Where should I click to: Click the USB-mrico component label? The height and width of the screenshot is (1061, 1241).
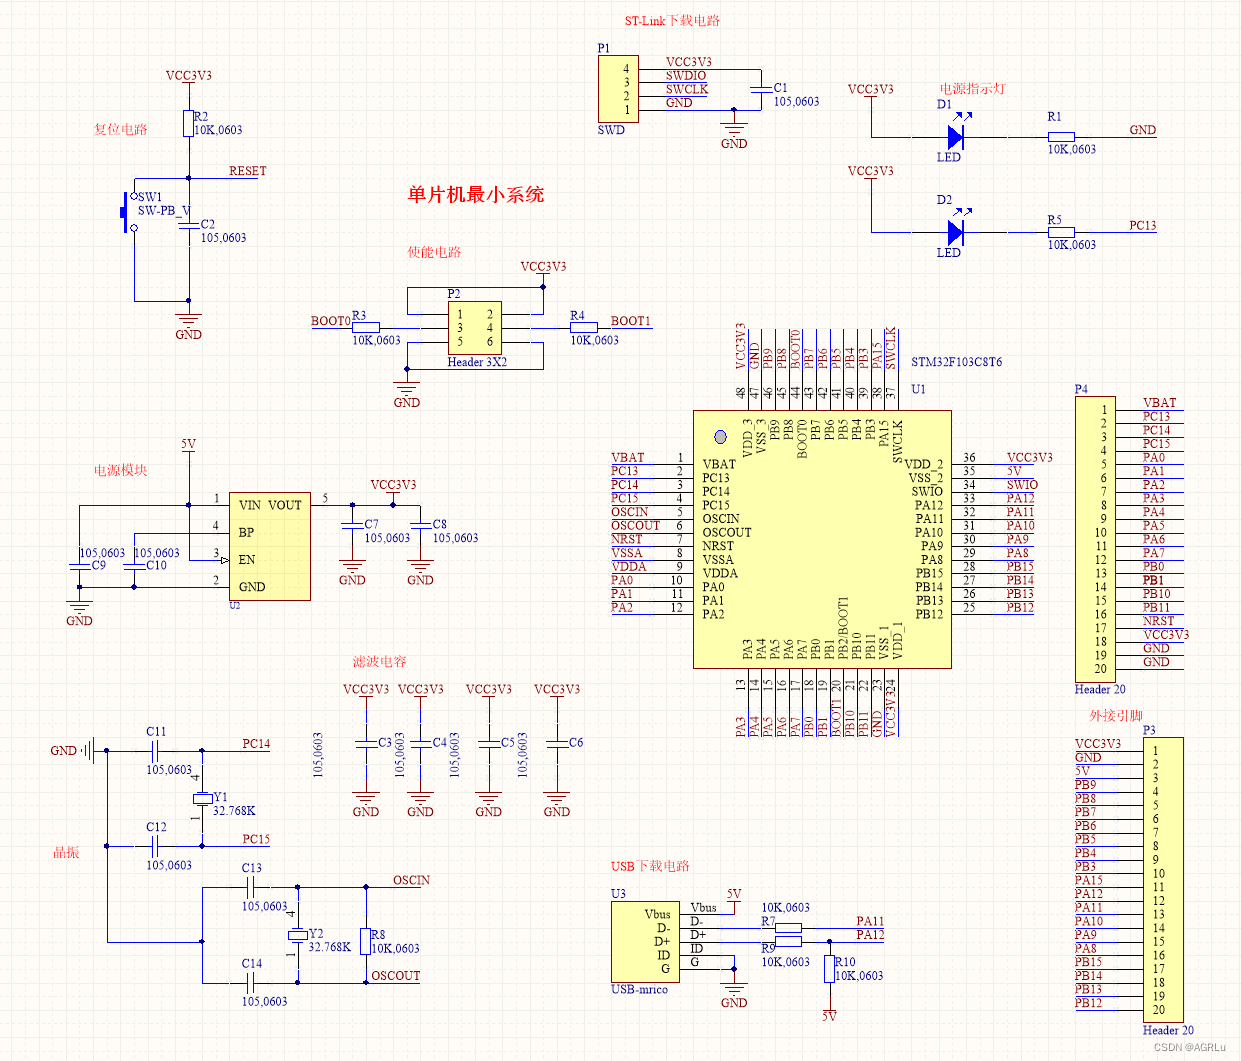[639, 989]
